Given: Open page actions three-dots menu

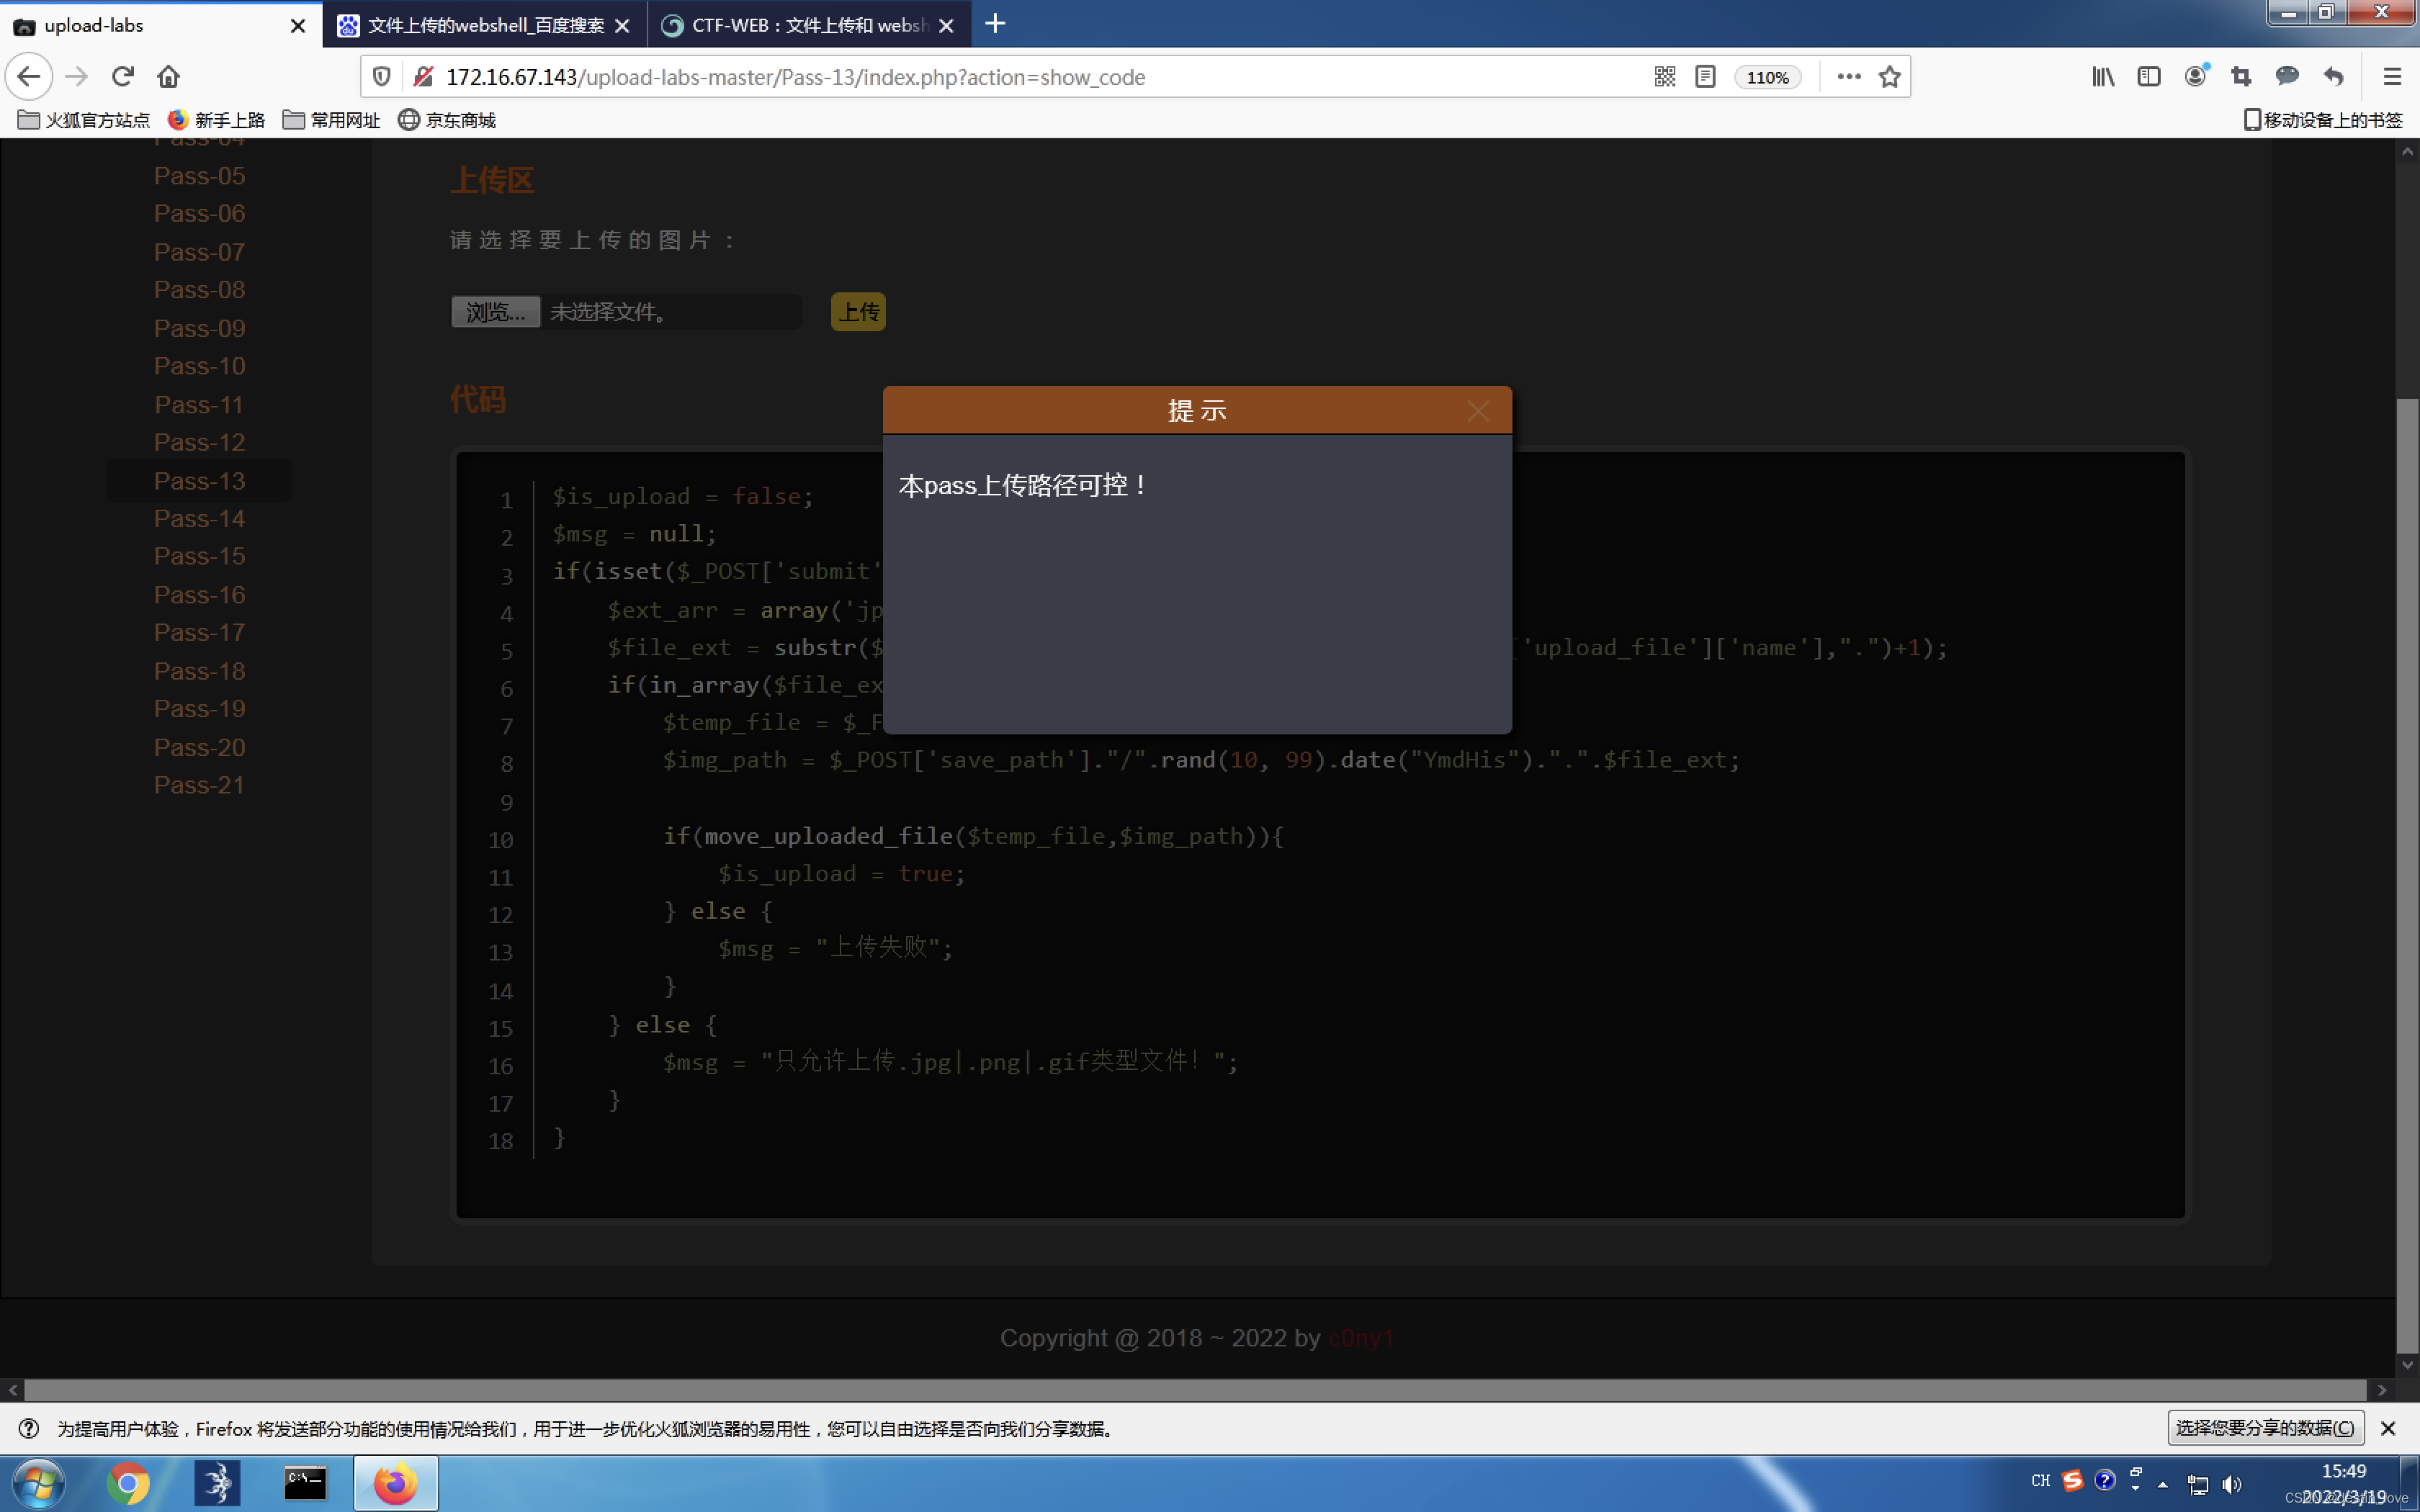Looking at the screenshot, I should 1849,76.
